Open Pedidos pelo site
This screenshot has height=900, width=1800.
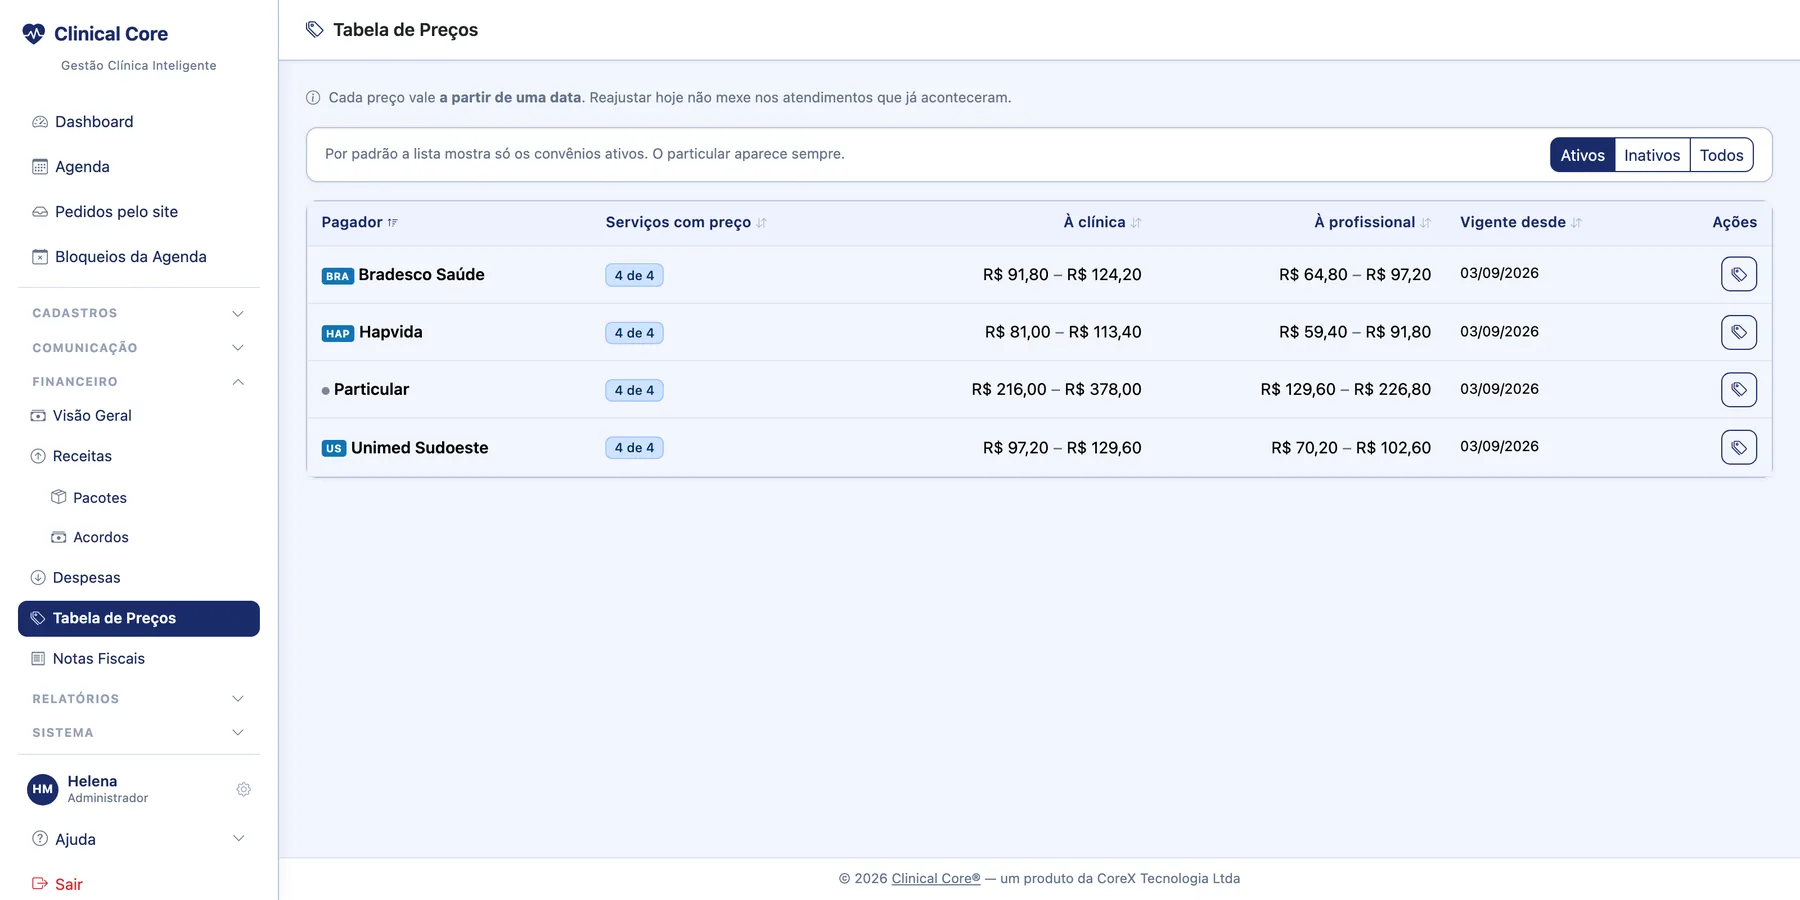(x=139, y=212)
